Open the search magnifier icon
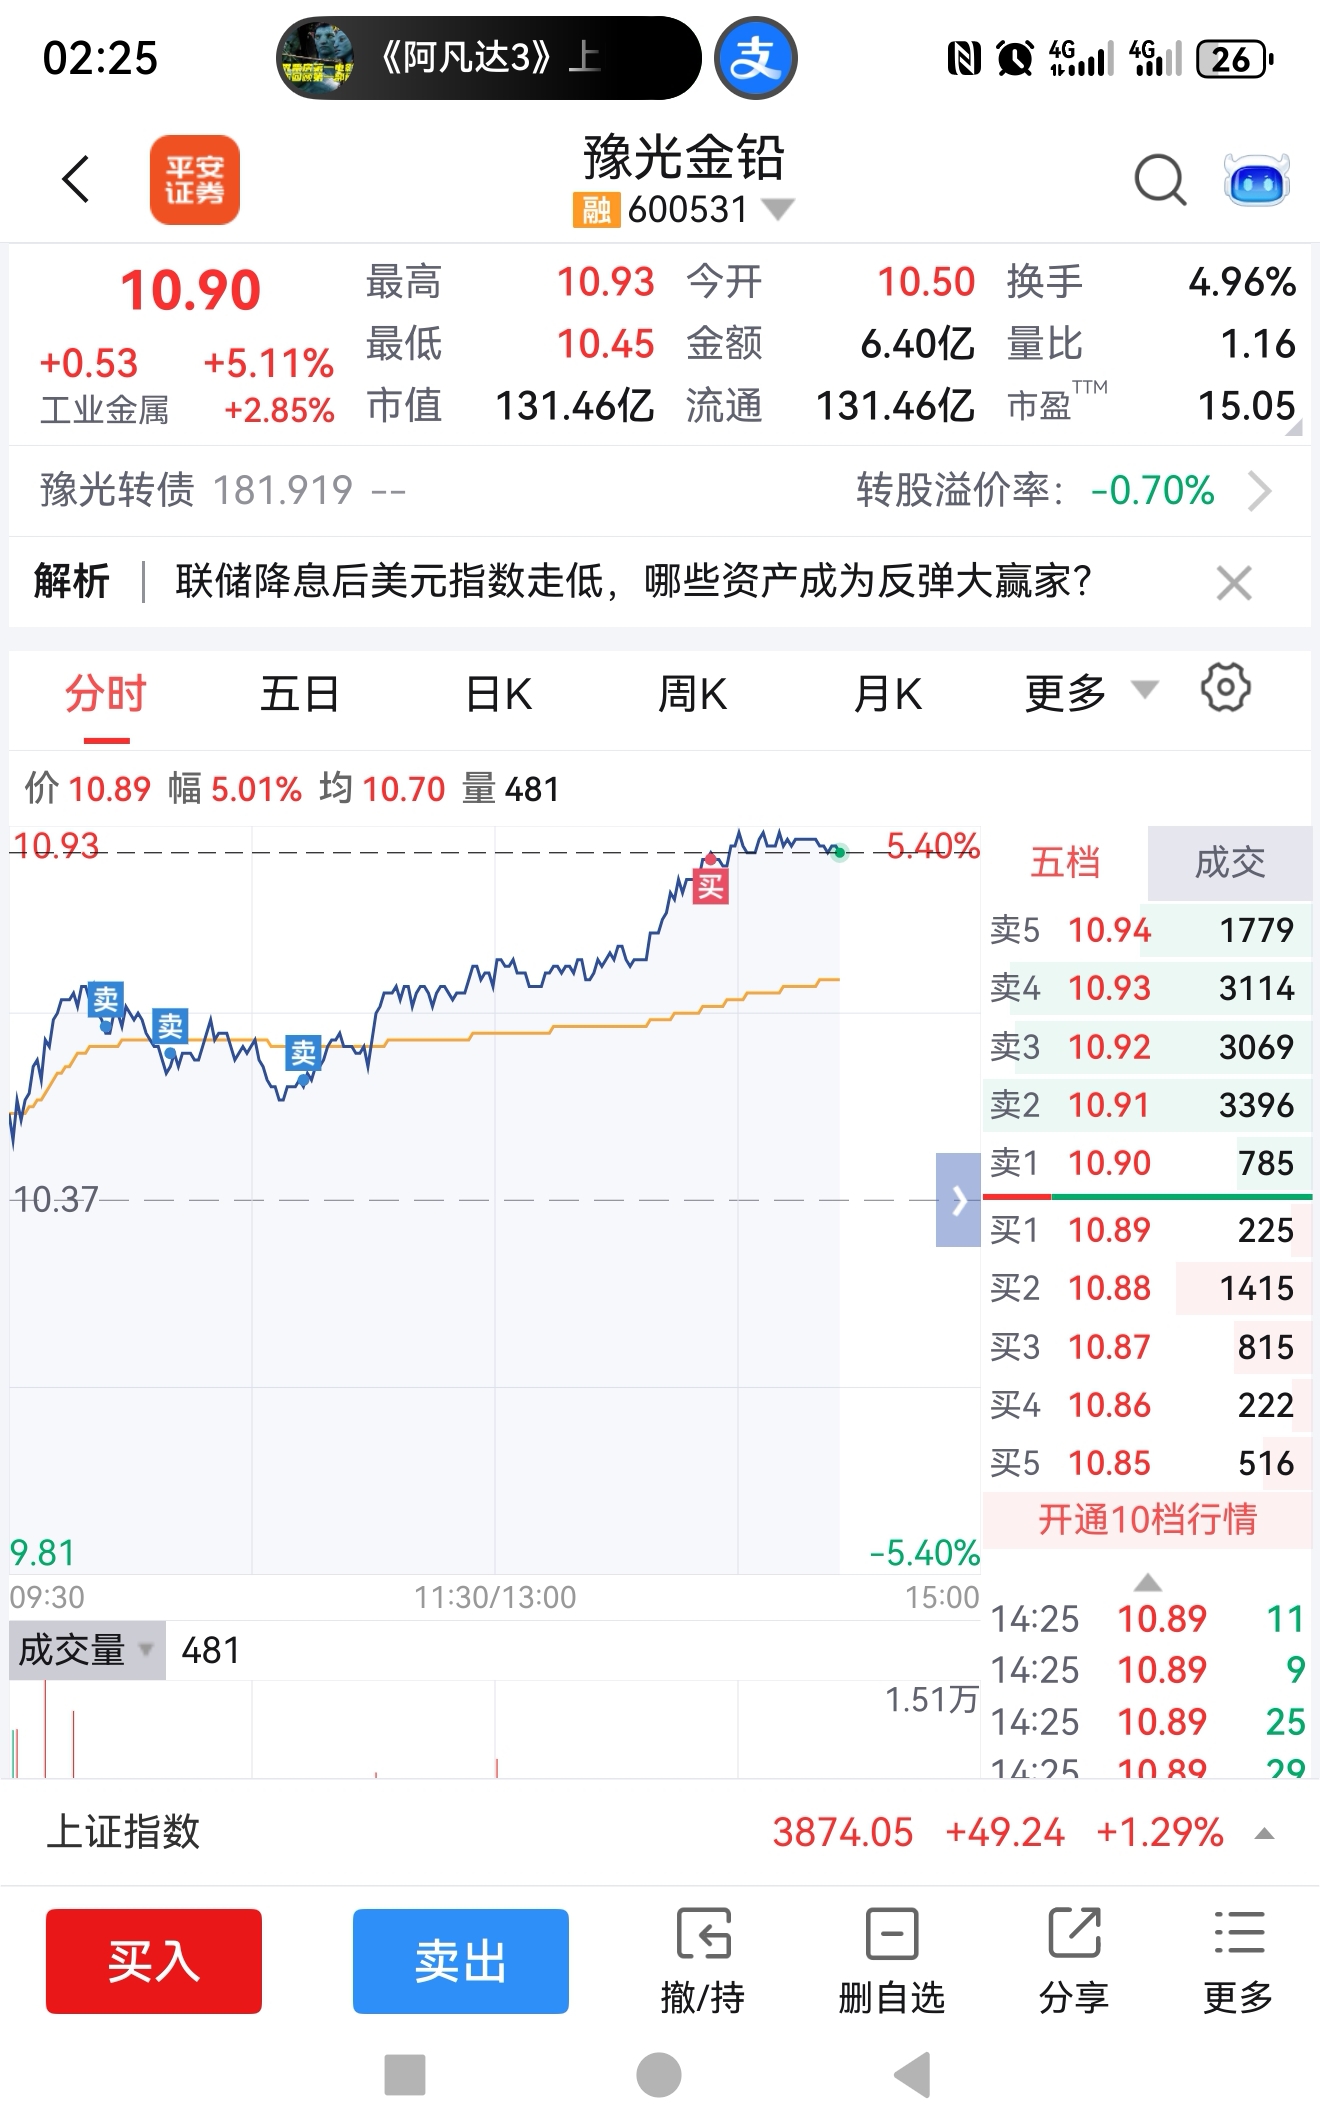 (x=1160, y=181)
